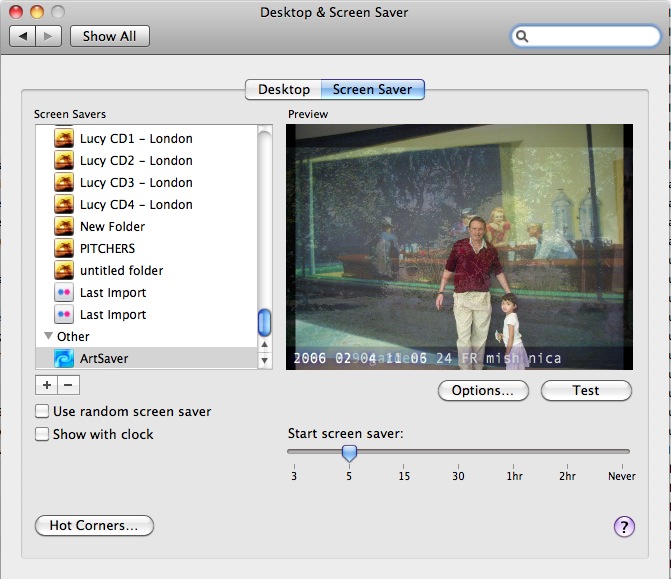
Task: Select New Folder in screen savers list
Action: [147, 227]
